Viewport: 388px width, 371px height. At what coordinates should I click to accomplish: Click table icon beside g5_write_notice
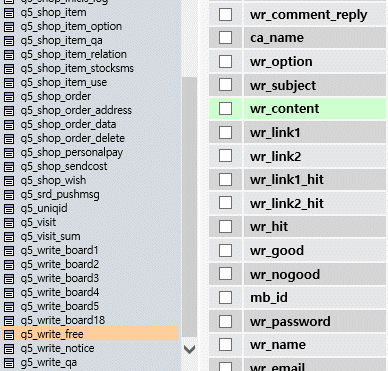pyautogui.click(x=9, y=349)
